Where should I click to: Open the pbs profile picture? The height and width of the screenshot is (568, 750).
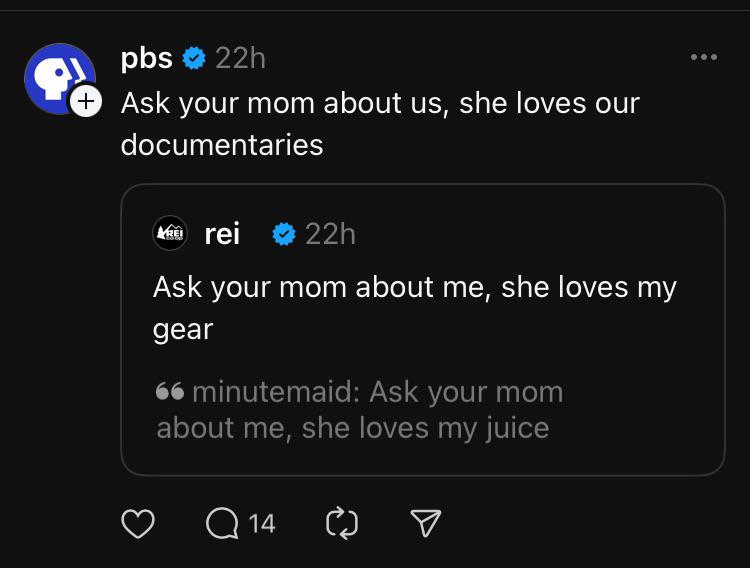58,77
